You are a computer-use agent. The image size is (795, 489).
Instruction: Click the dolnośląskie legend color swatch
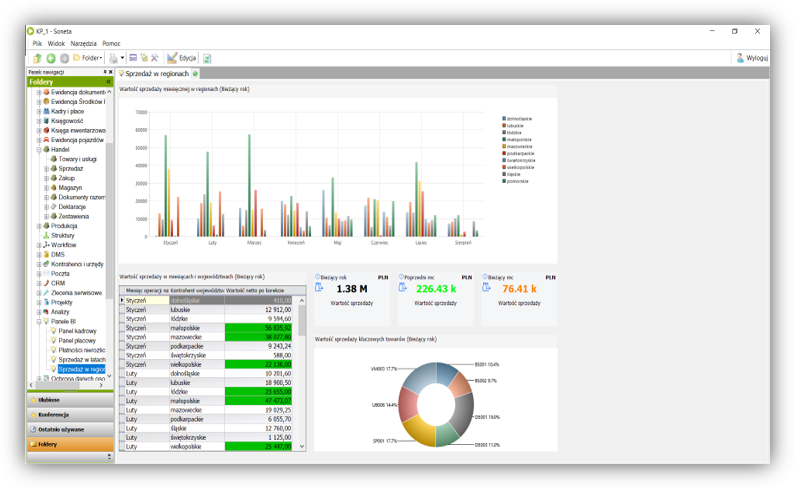coord(504,118)
